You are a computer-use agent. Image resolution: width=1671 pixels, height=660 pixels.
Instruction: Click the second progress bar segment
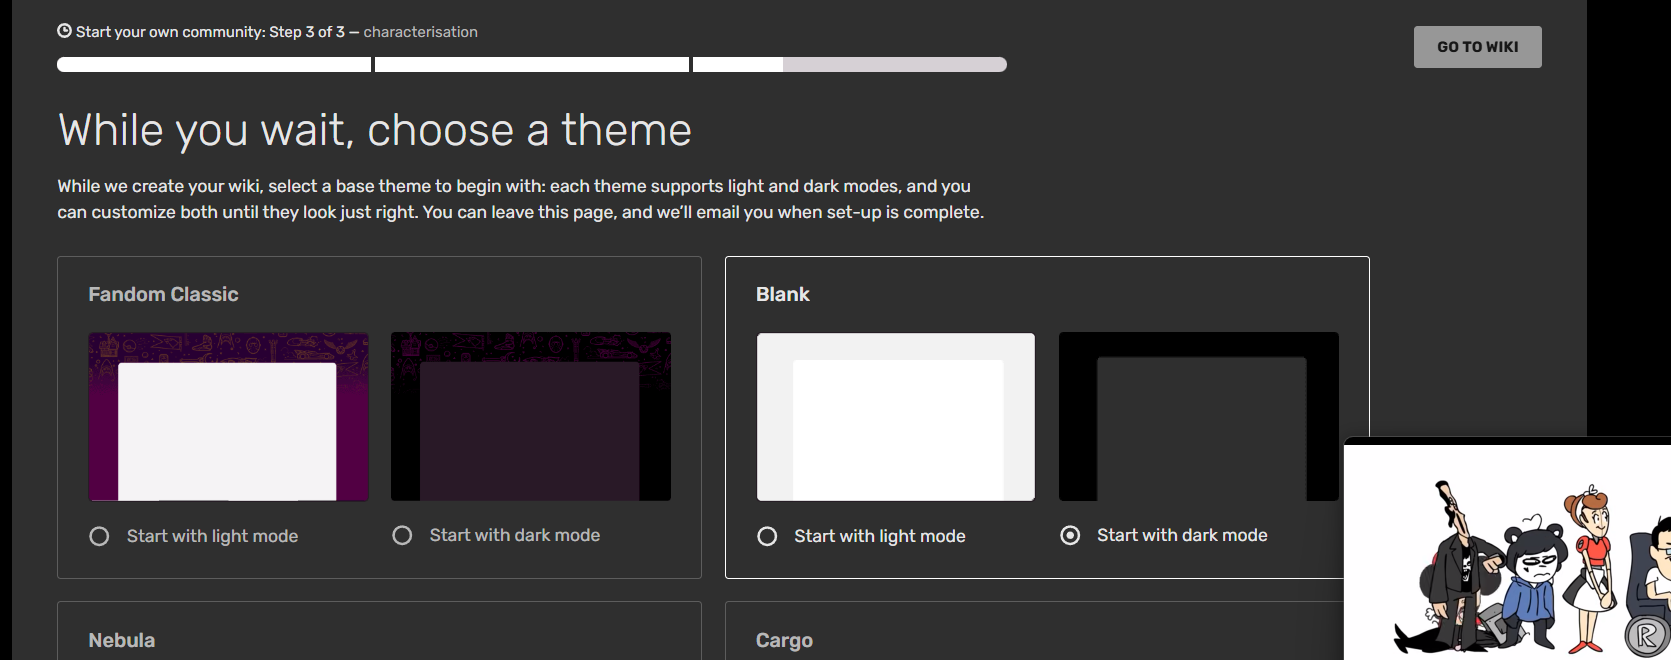[532, 64]
